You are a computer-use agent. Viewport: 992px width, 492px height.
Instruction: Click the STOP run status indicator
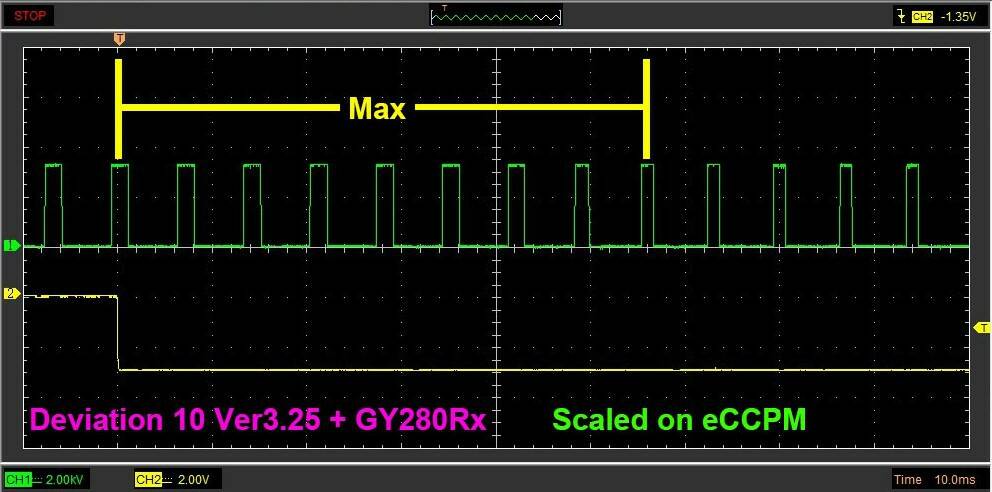tap(29, 16)
